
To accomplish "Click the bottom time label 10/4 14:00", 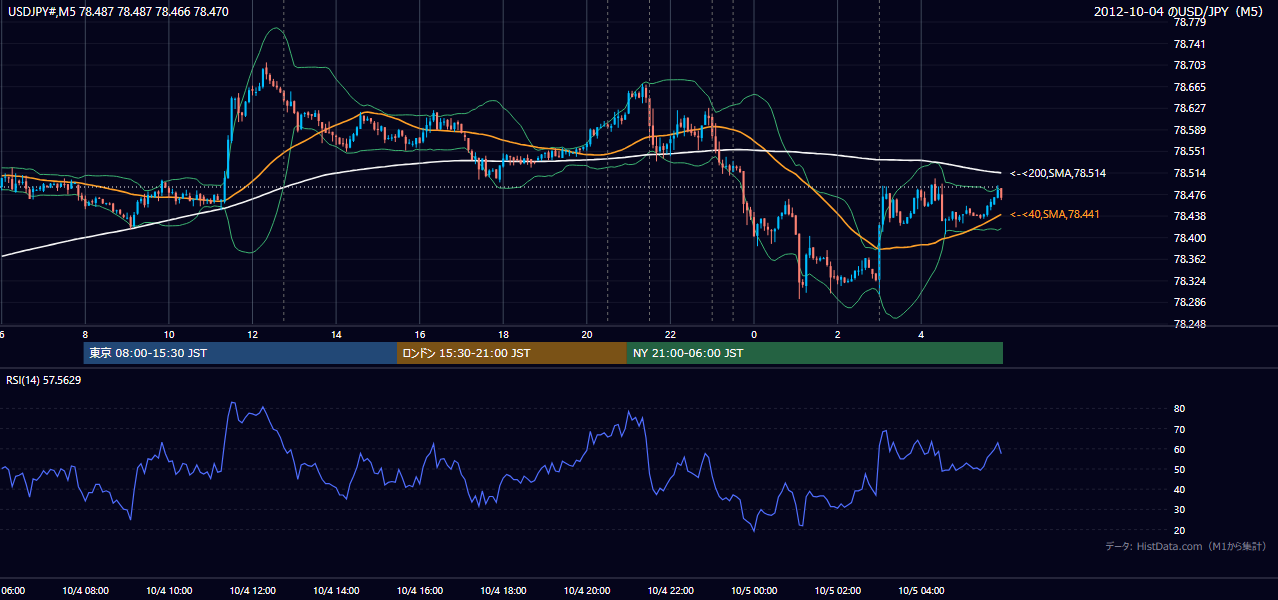I will coord(336,591).
